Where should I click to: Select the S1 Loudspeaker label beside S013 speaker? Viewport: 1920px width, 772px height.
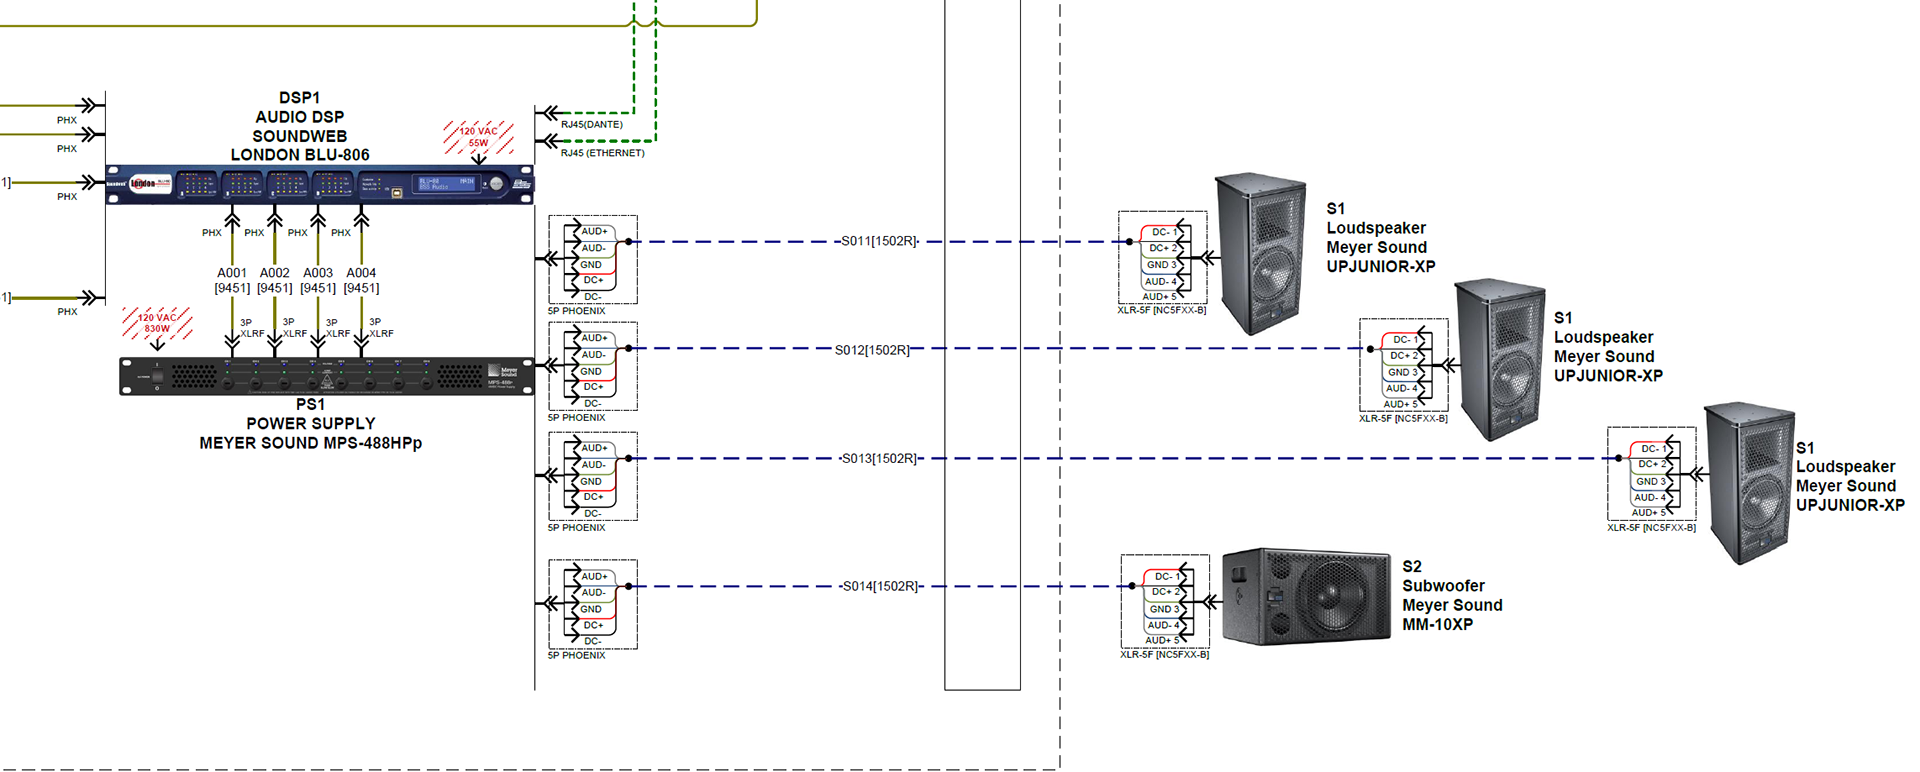(x=1850, y=476)
